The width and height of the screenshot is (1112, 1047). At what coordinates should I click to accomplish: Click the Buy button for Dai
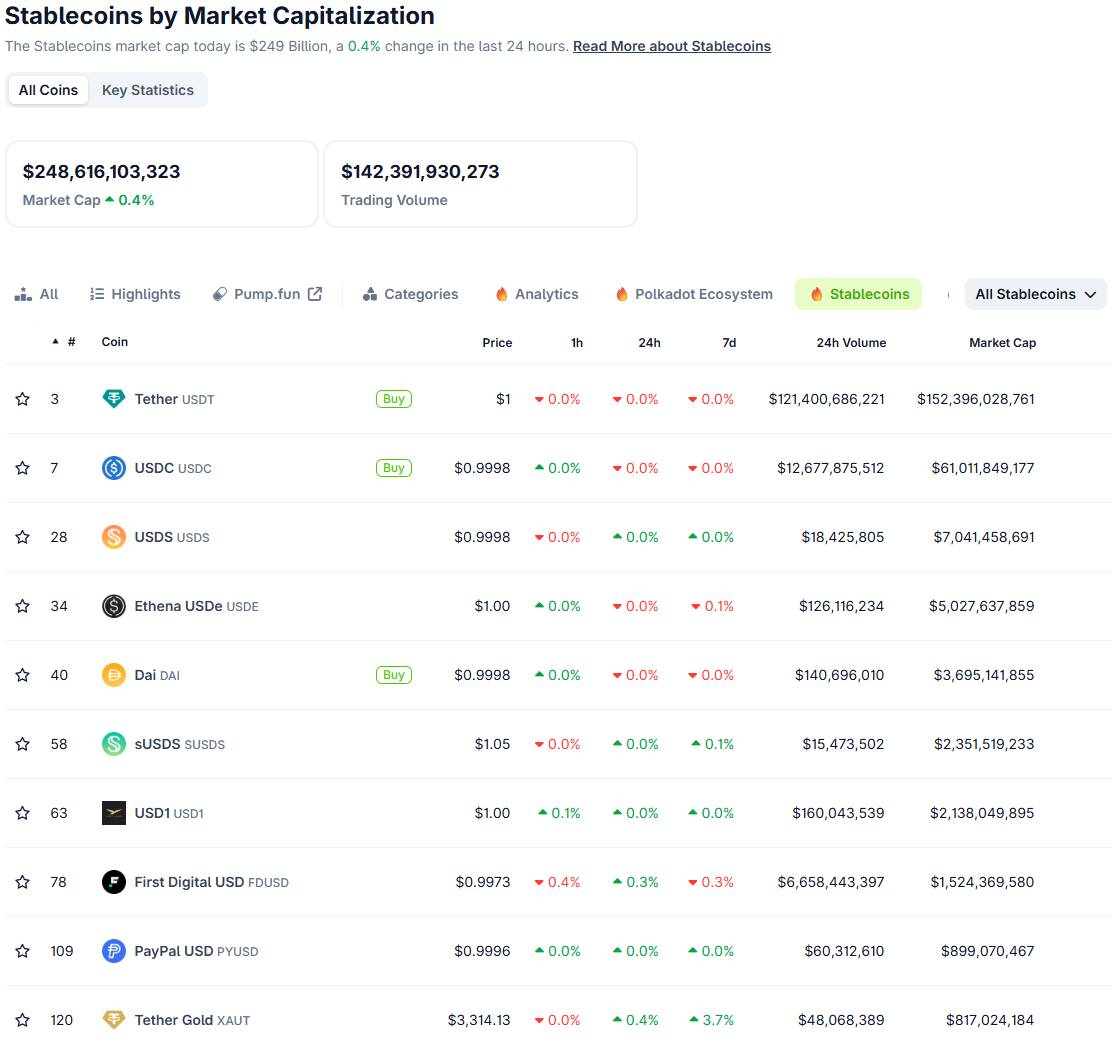[x=394, y=675]
